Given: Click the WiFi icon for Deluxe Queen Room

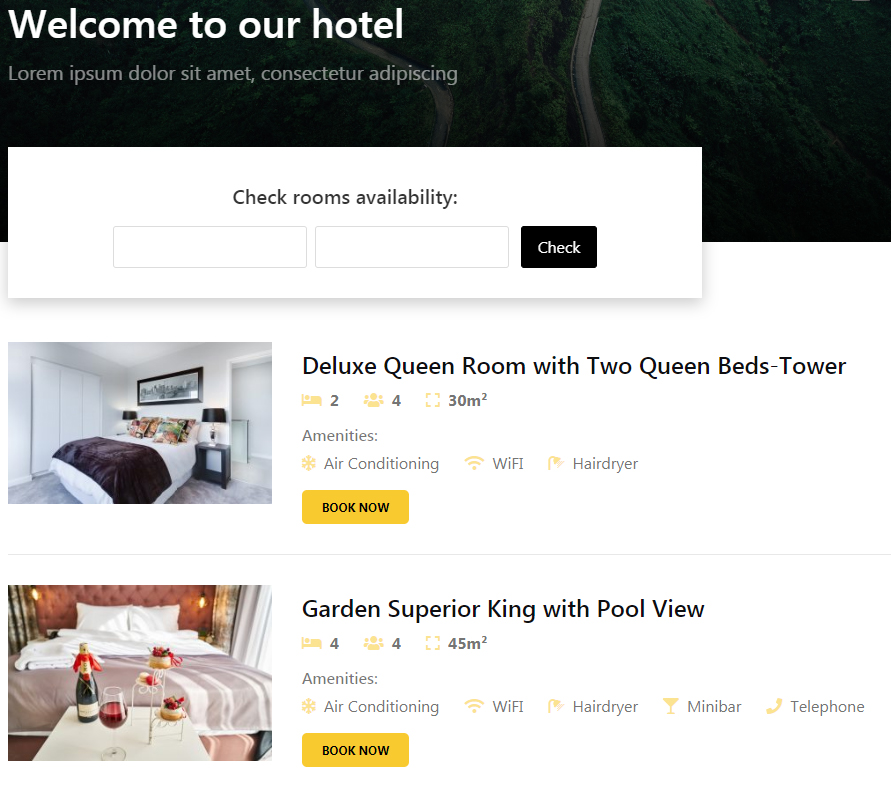Looking at the screenshot, I should point(474,464).
